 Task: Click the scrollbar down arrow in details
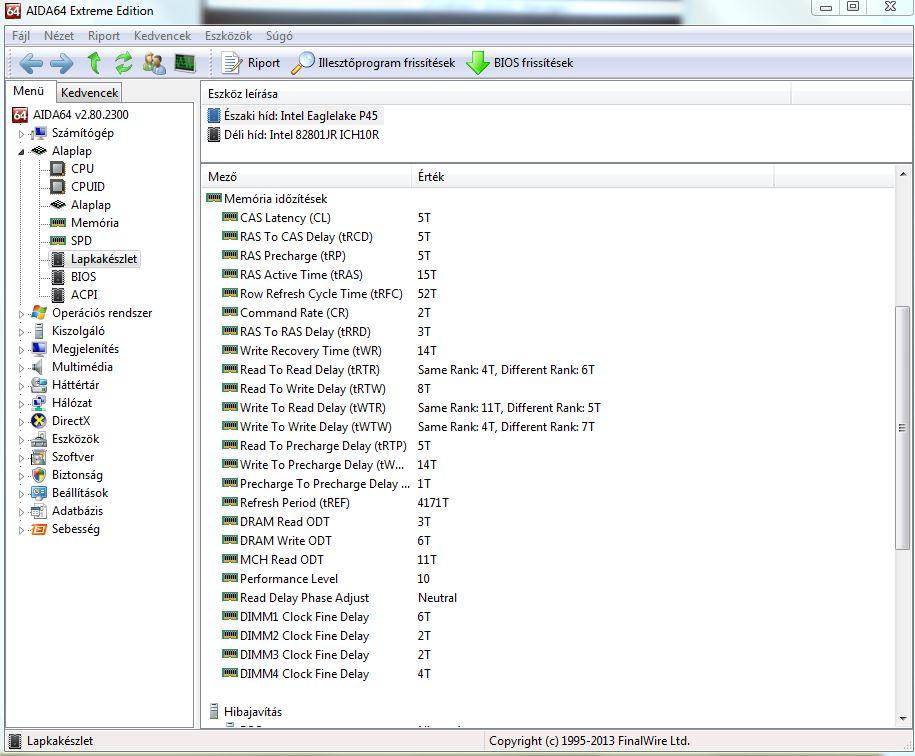[902, 719]
